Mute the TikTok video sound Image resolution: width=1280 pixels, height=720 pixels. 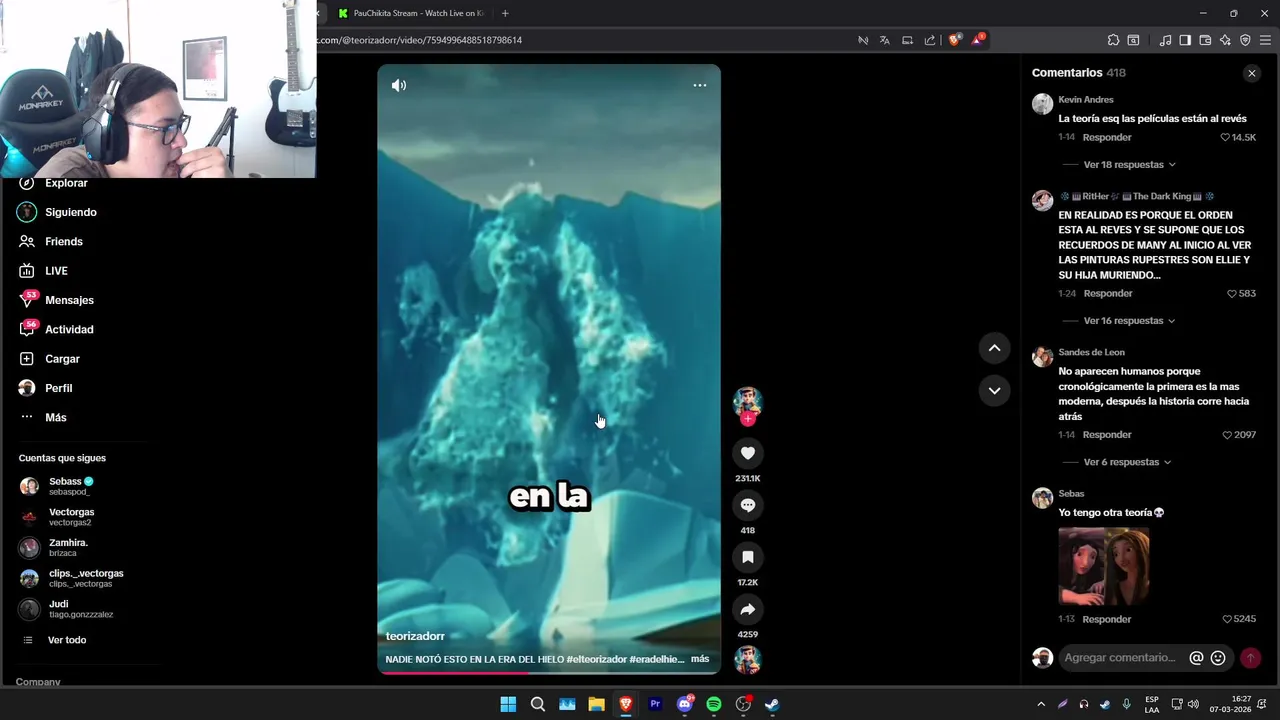[399, 85]
